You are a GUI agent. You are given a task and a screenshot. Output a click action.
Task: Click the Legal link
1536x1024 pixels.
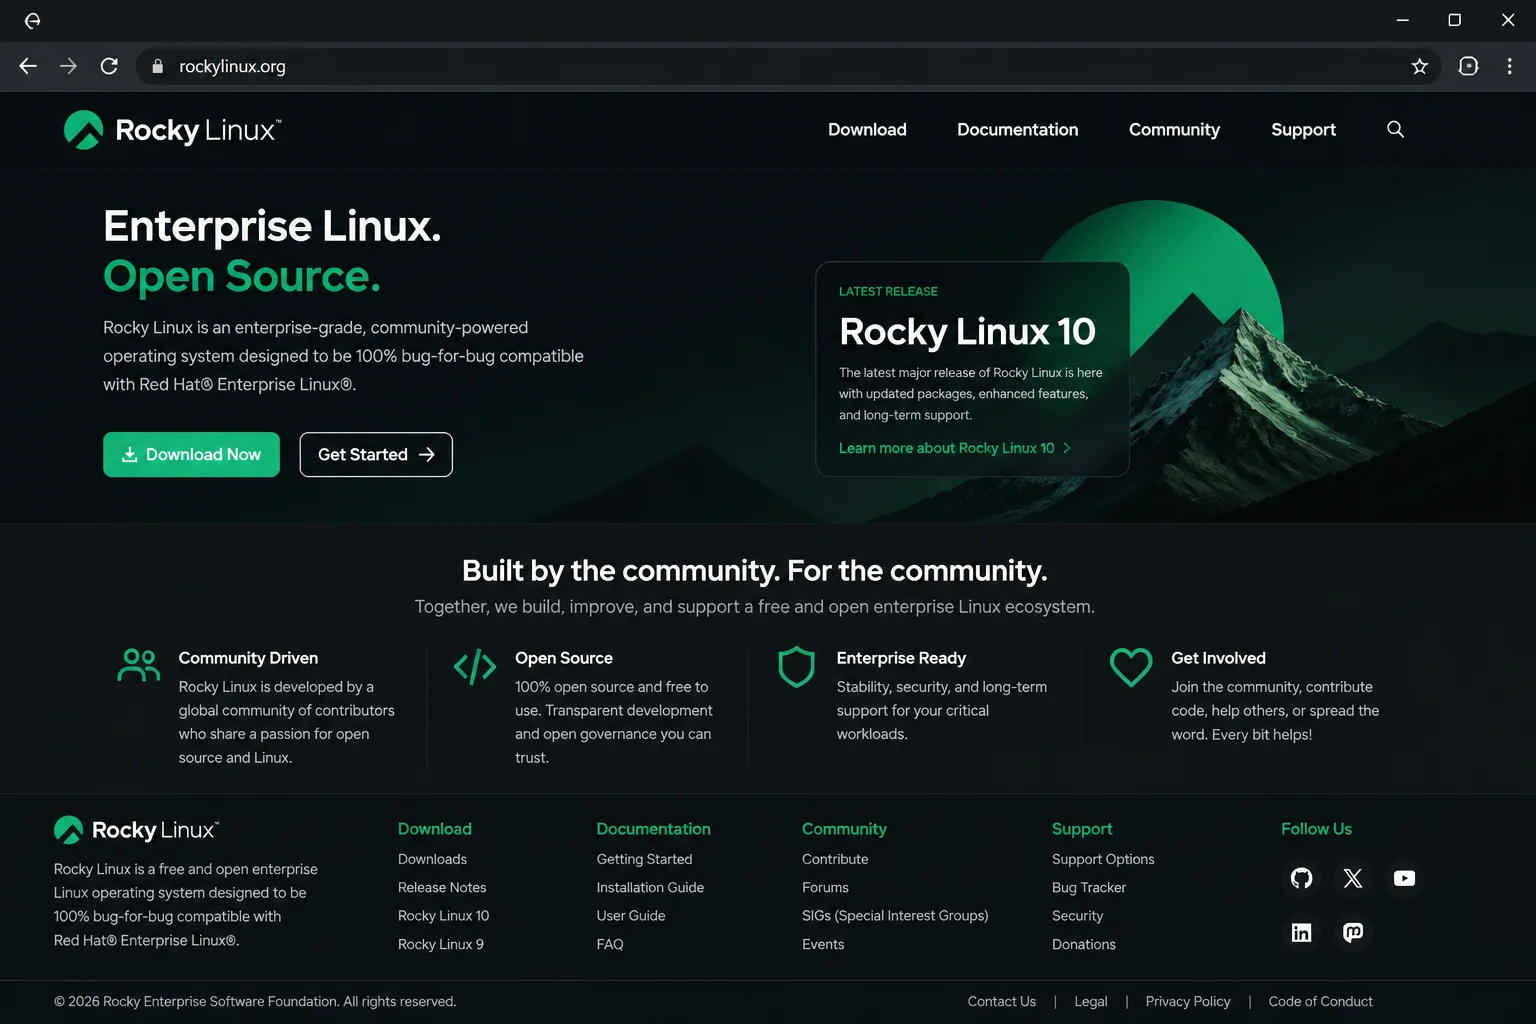(x=1090, y=1001)
